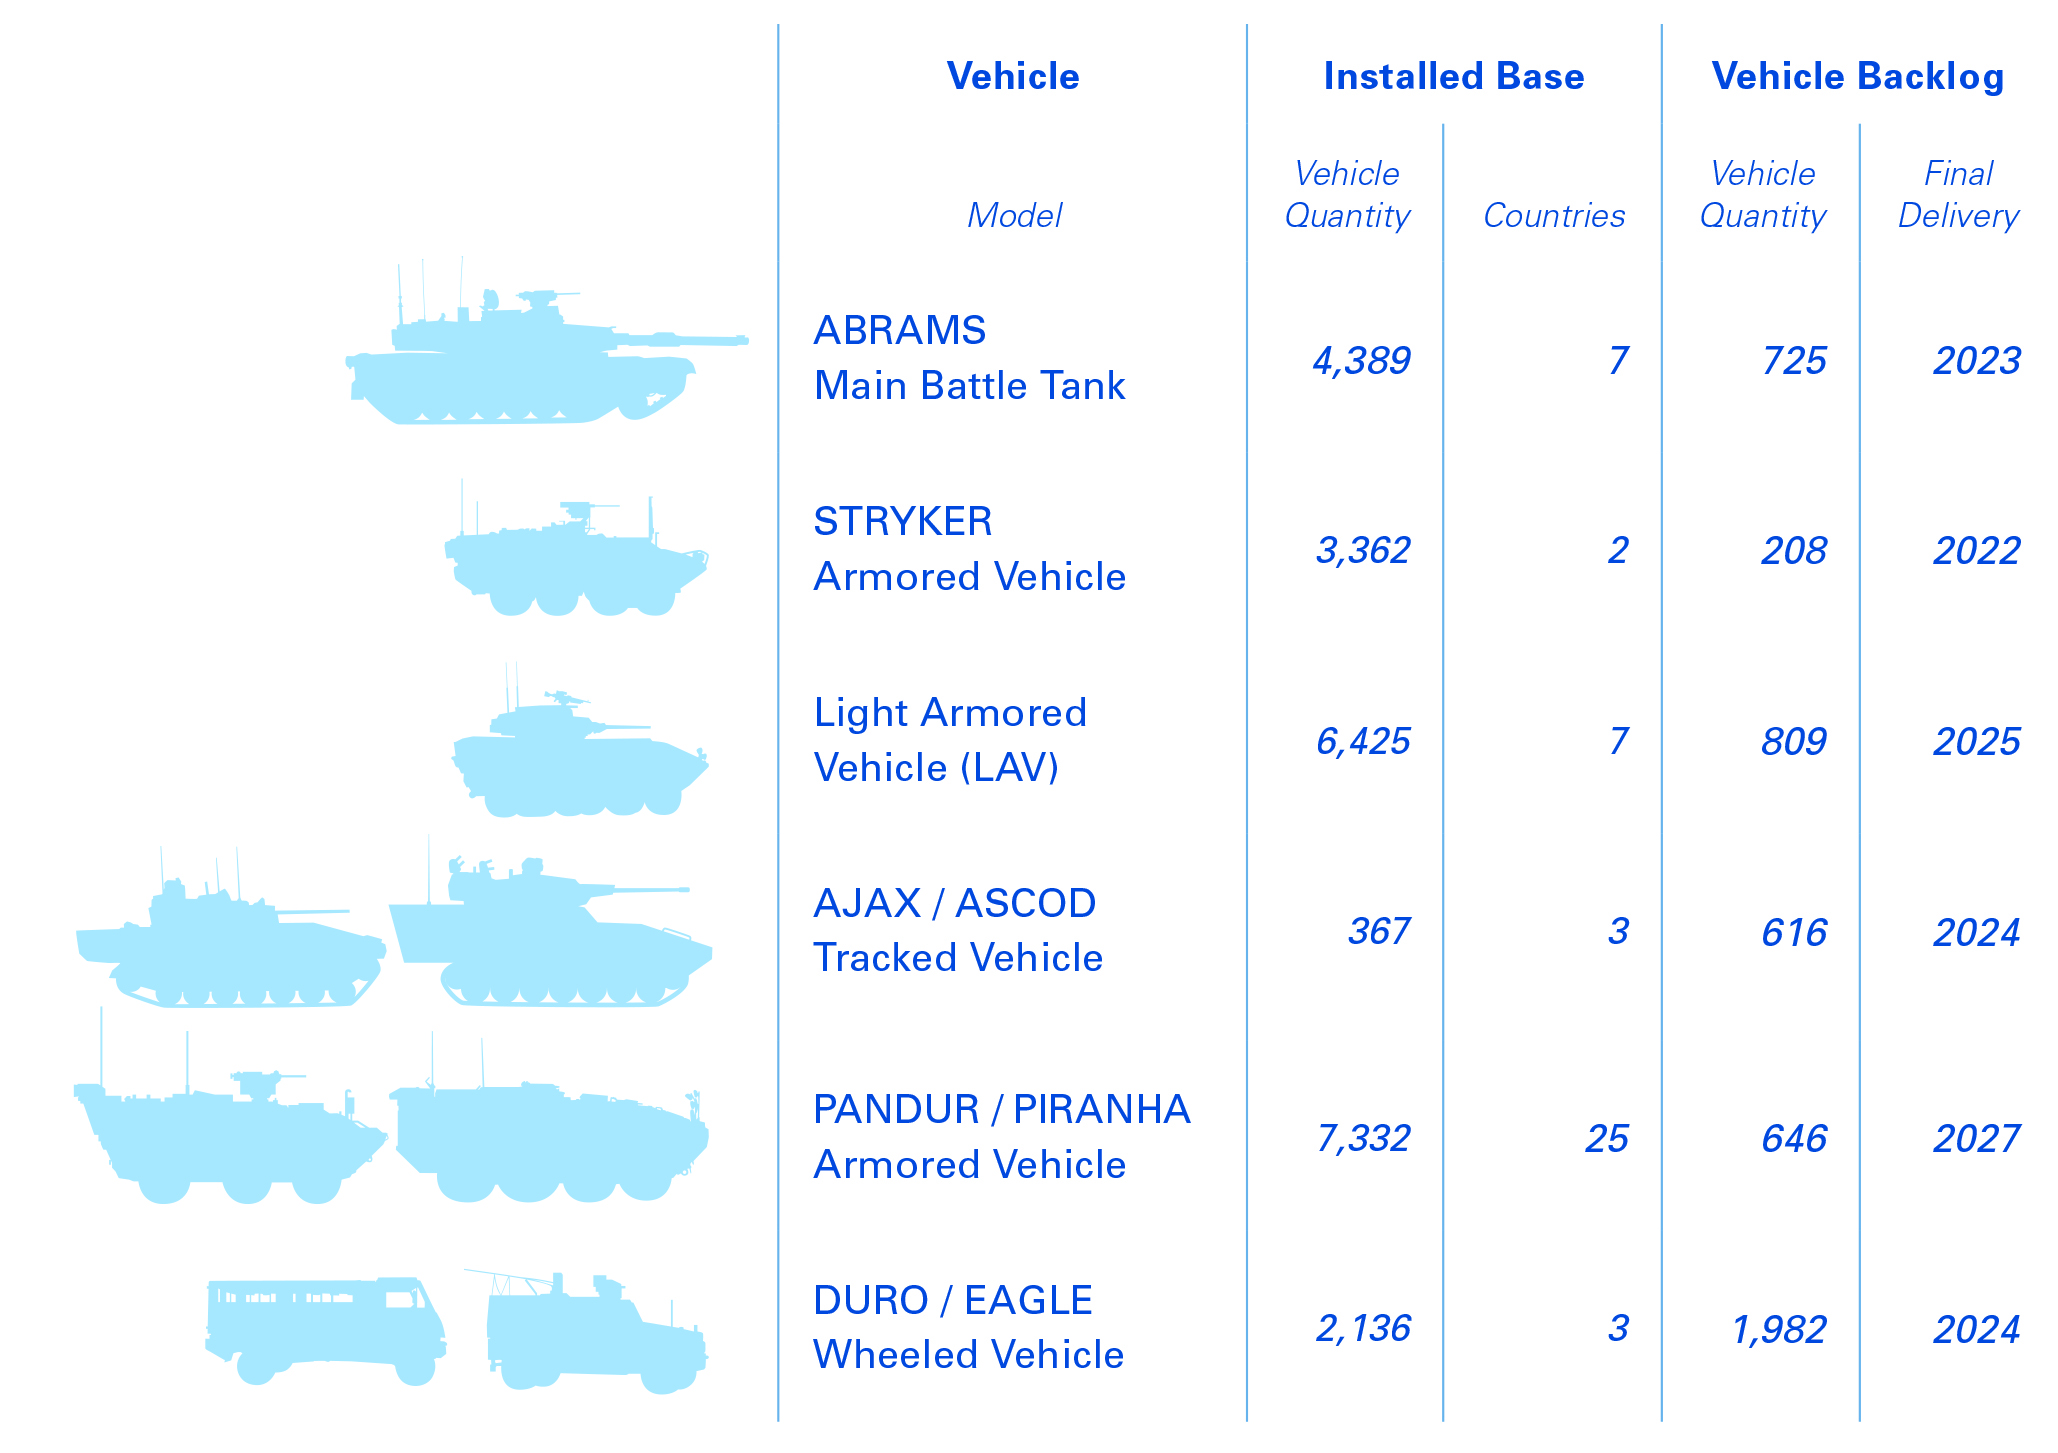Image resolution: width=2058 pixels, height=1453 pixels.
Task: Click the backlog quantity 1,982
Action: (x=1778, y=1329)
